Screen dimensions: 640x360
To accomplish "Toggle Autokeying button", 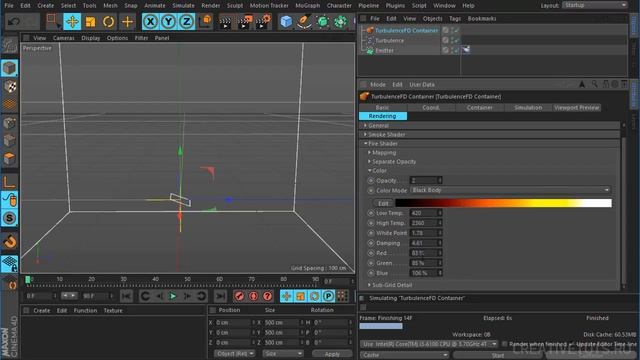I will 253,296.
